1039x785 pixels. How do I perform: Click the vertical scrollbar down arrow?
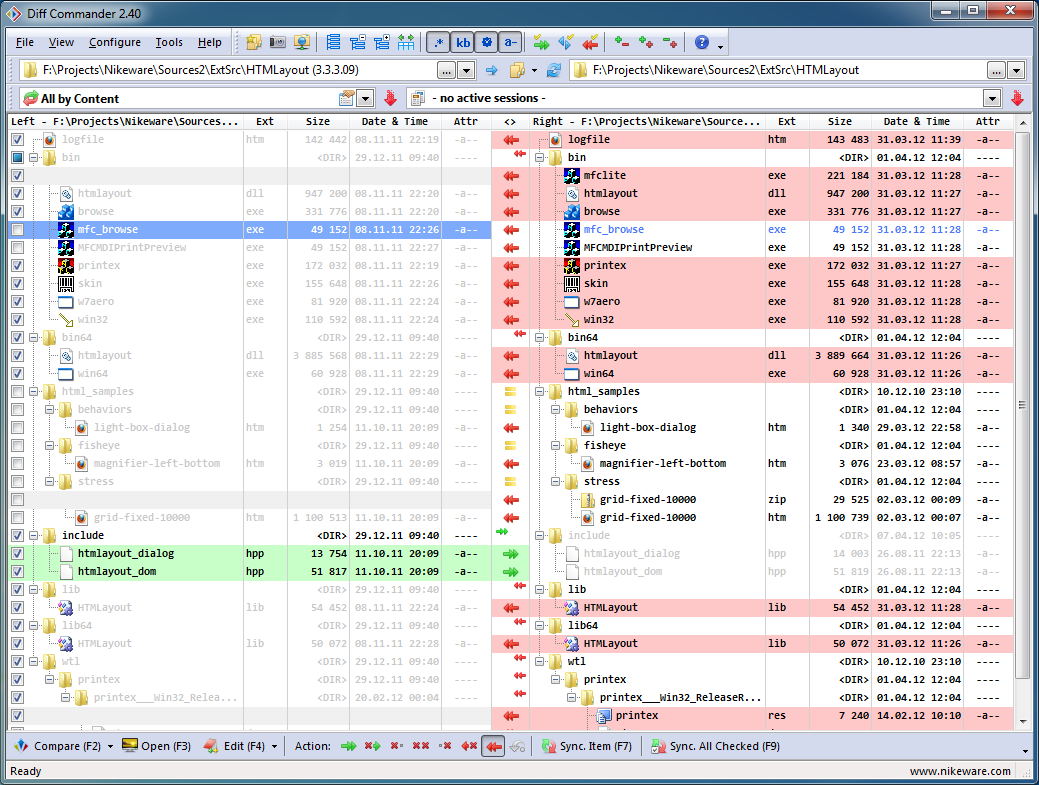pos(1022,721)
